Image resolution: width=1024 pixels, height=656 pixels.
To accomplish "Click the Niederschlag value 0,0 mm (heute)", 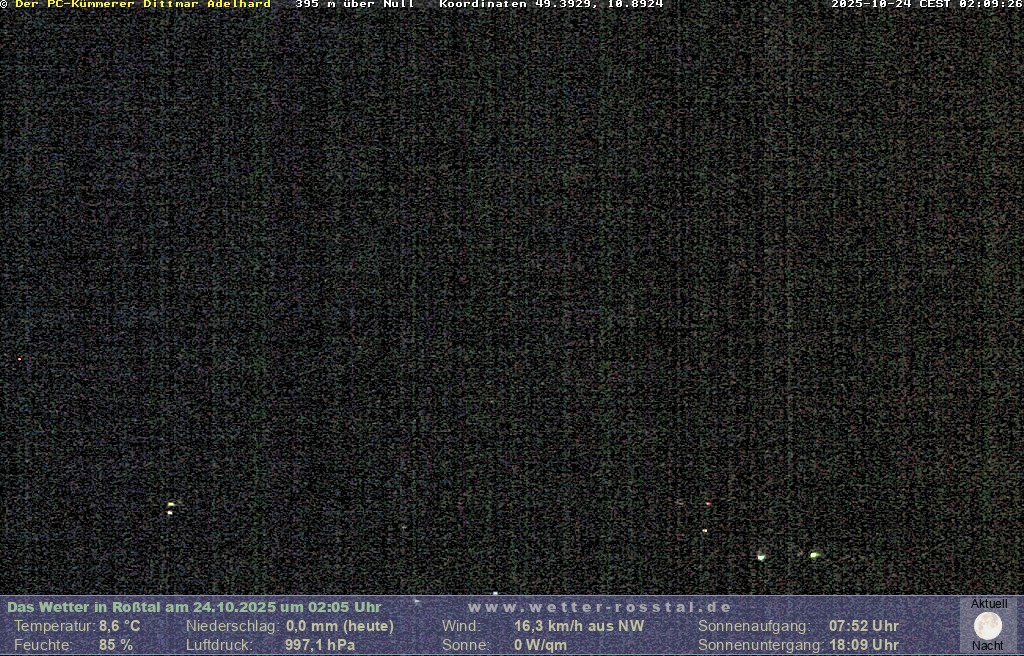I will coord(340,626).
